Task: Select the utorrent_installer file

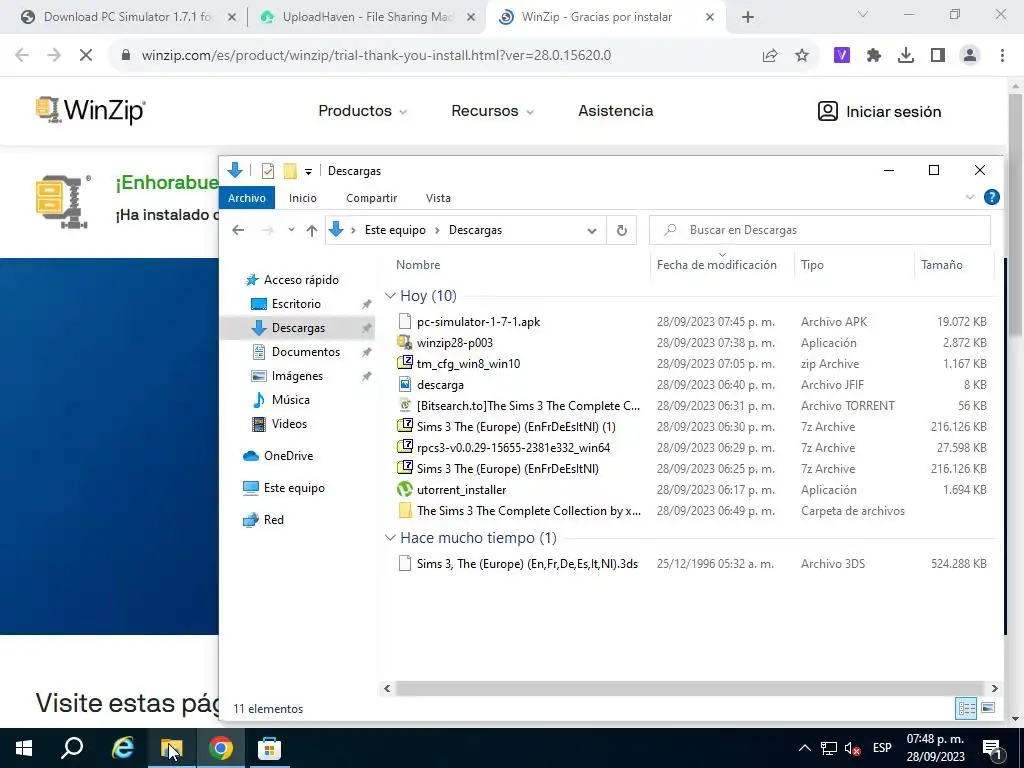Action: point(461,490)
